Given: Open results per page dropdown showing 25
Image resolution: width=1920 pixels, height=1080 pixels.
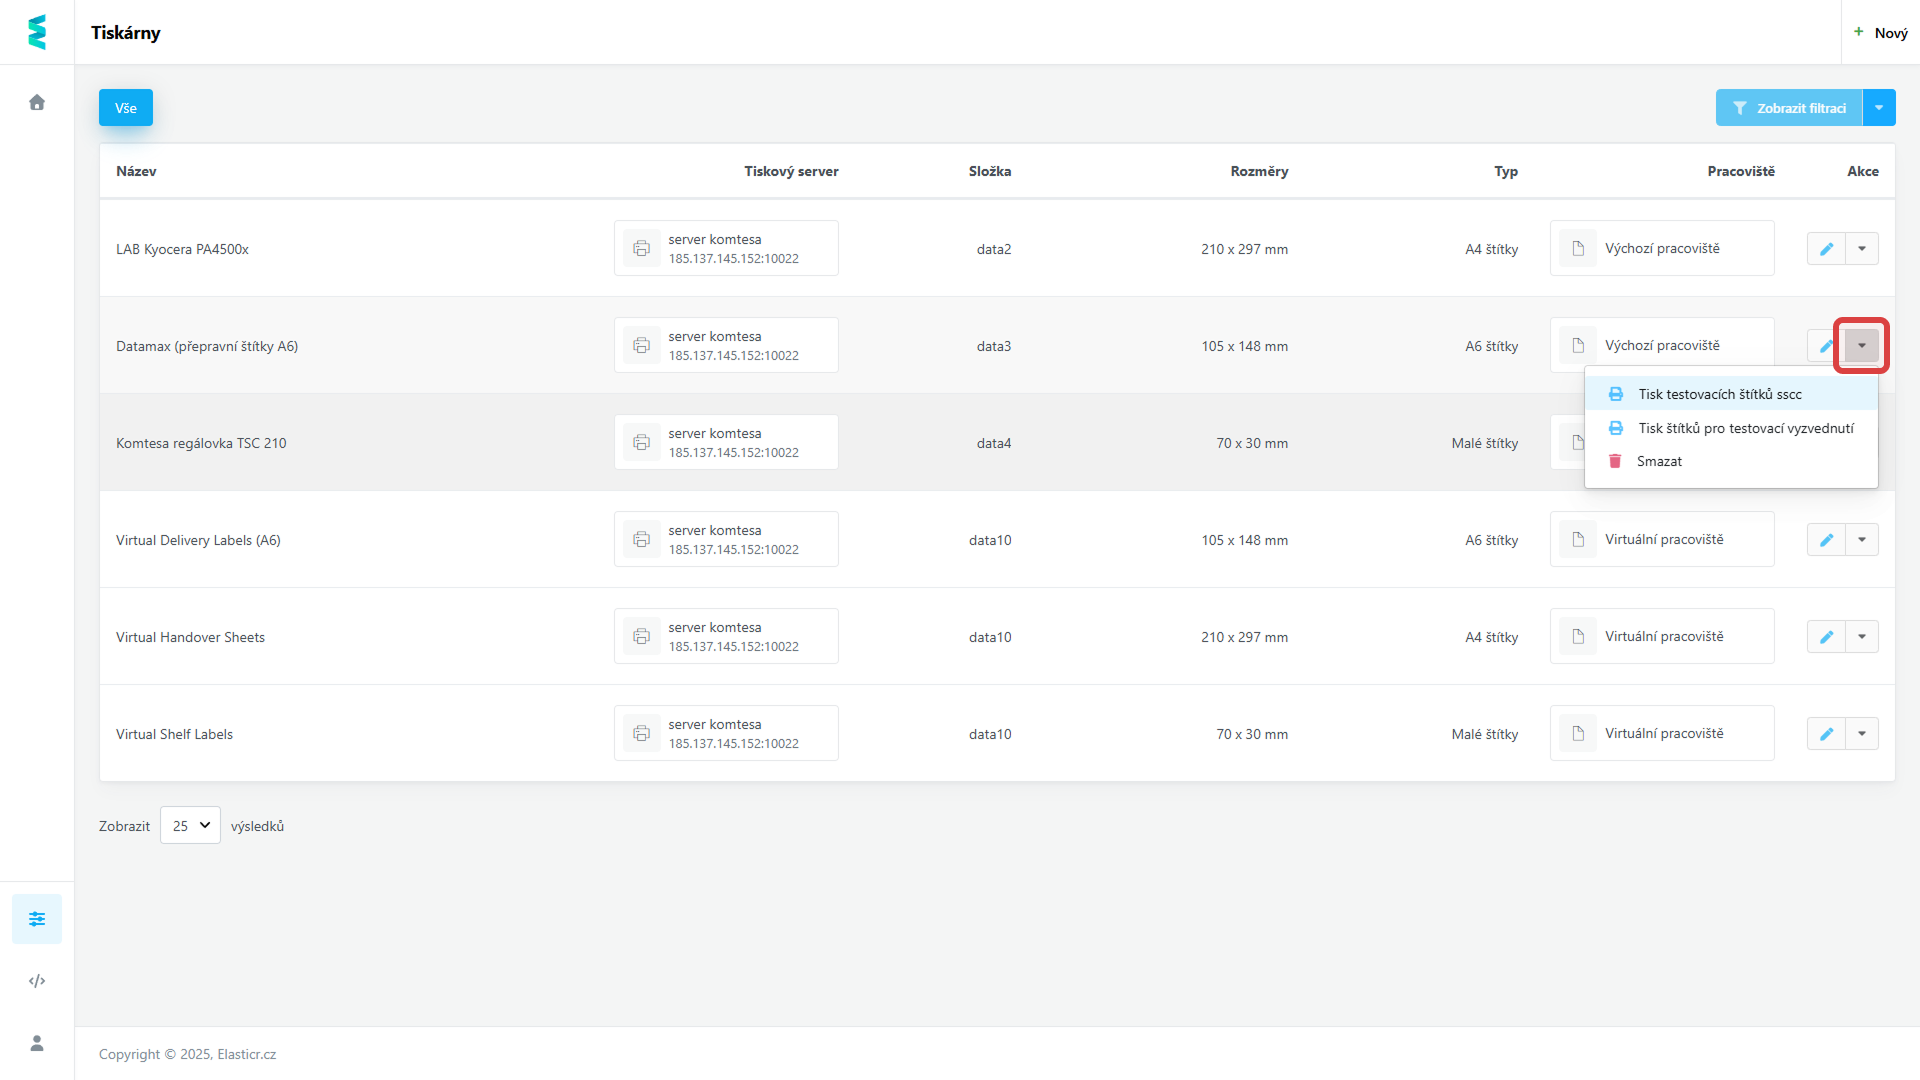Looking at the screenshot, I should point(190,826).
